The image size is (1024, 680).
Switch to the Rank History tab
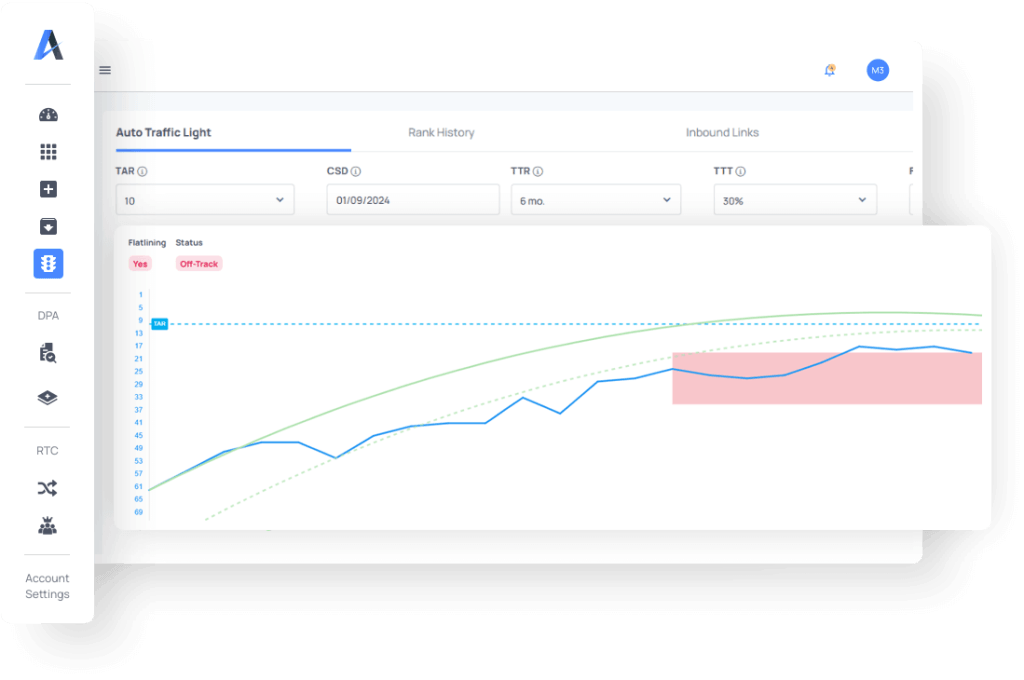coord(441,132)
